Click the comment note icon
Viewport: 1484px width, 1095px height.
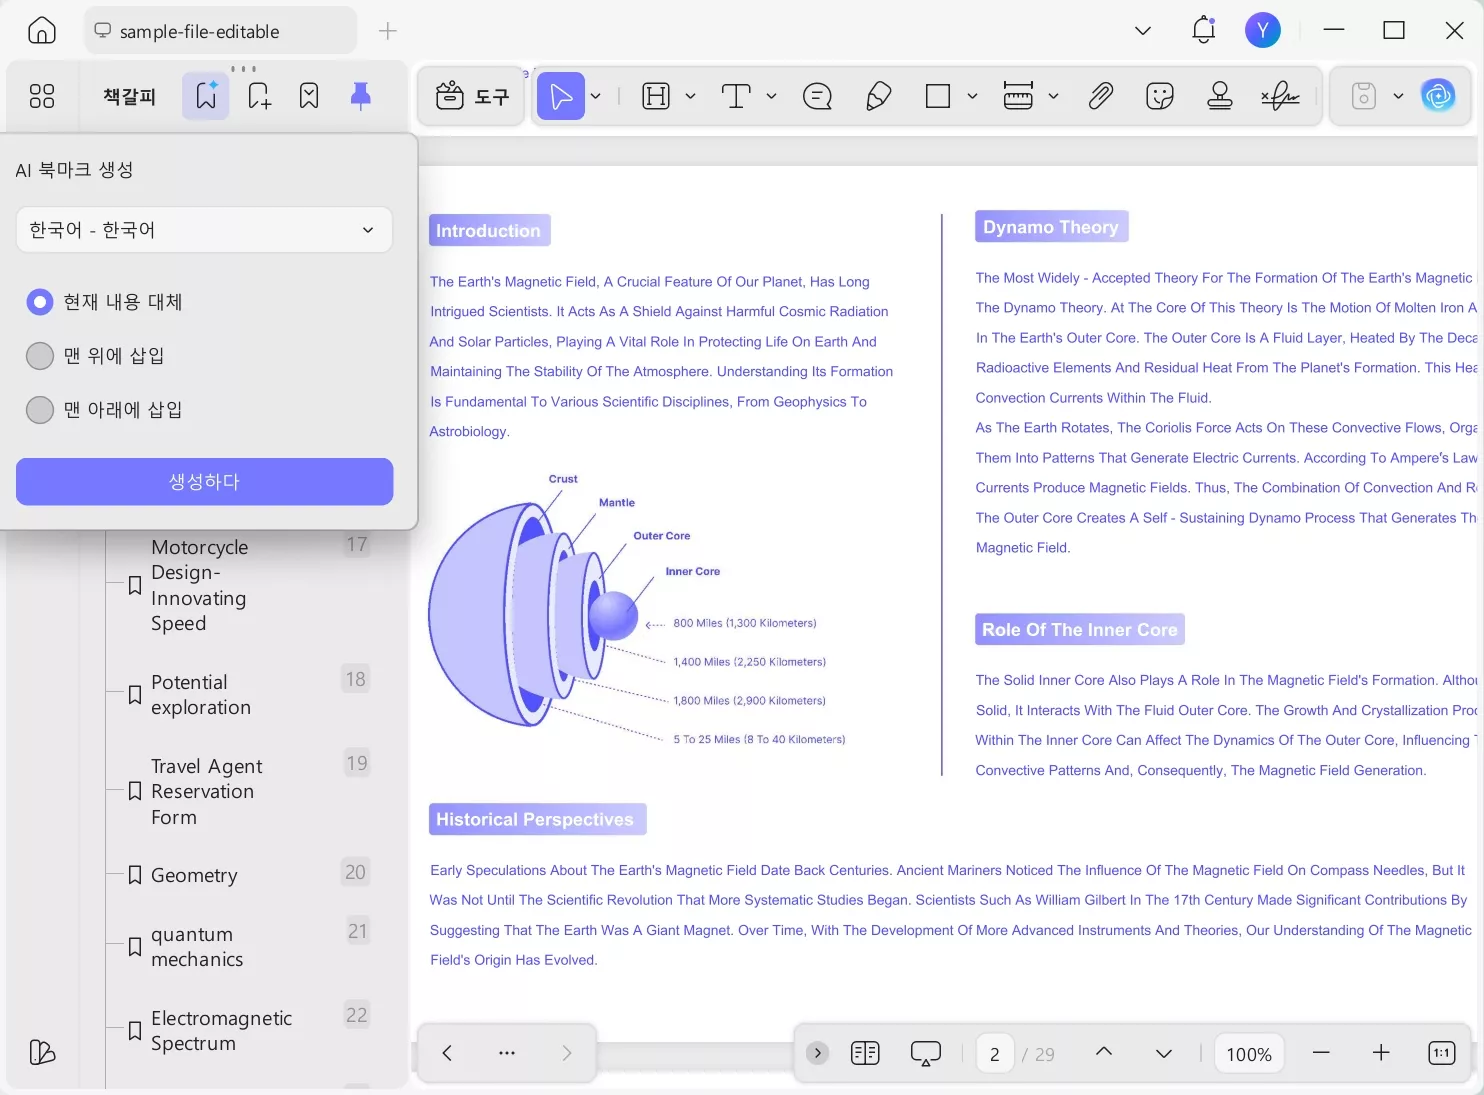[x=817, y=96]
